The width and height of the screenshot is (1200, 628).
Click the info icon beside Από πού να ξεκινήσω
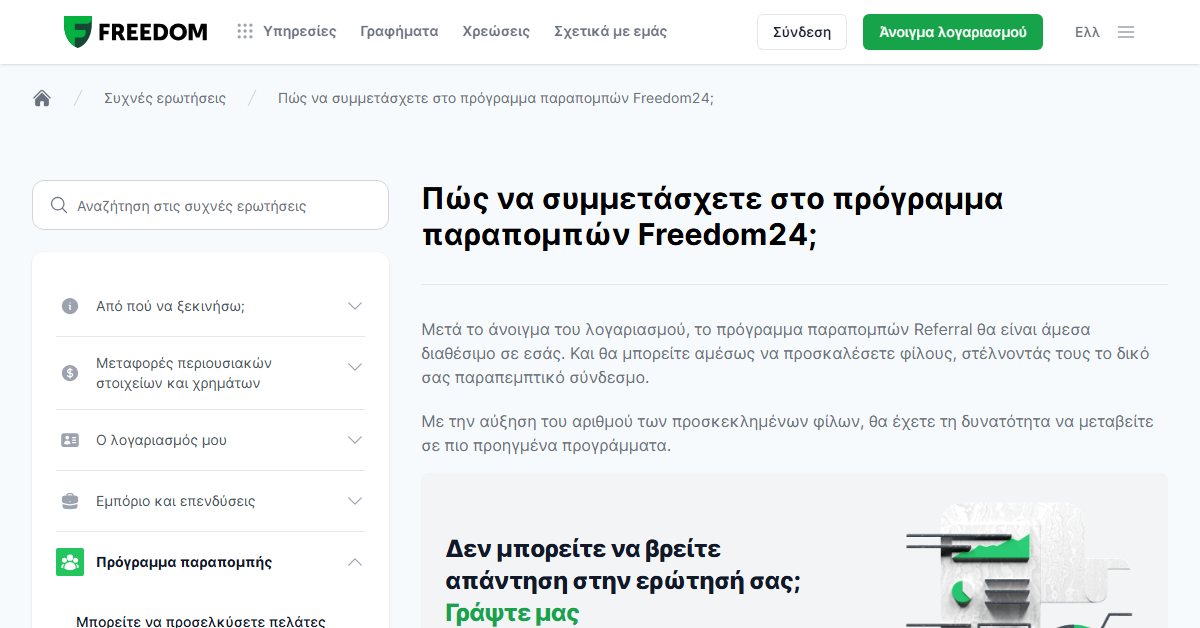pyautogui.click(x=70, y=306)
